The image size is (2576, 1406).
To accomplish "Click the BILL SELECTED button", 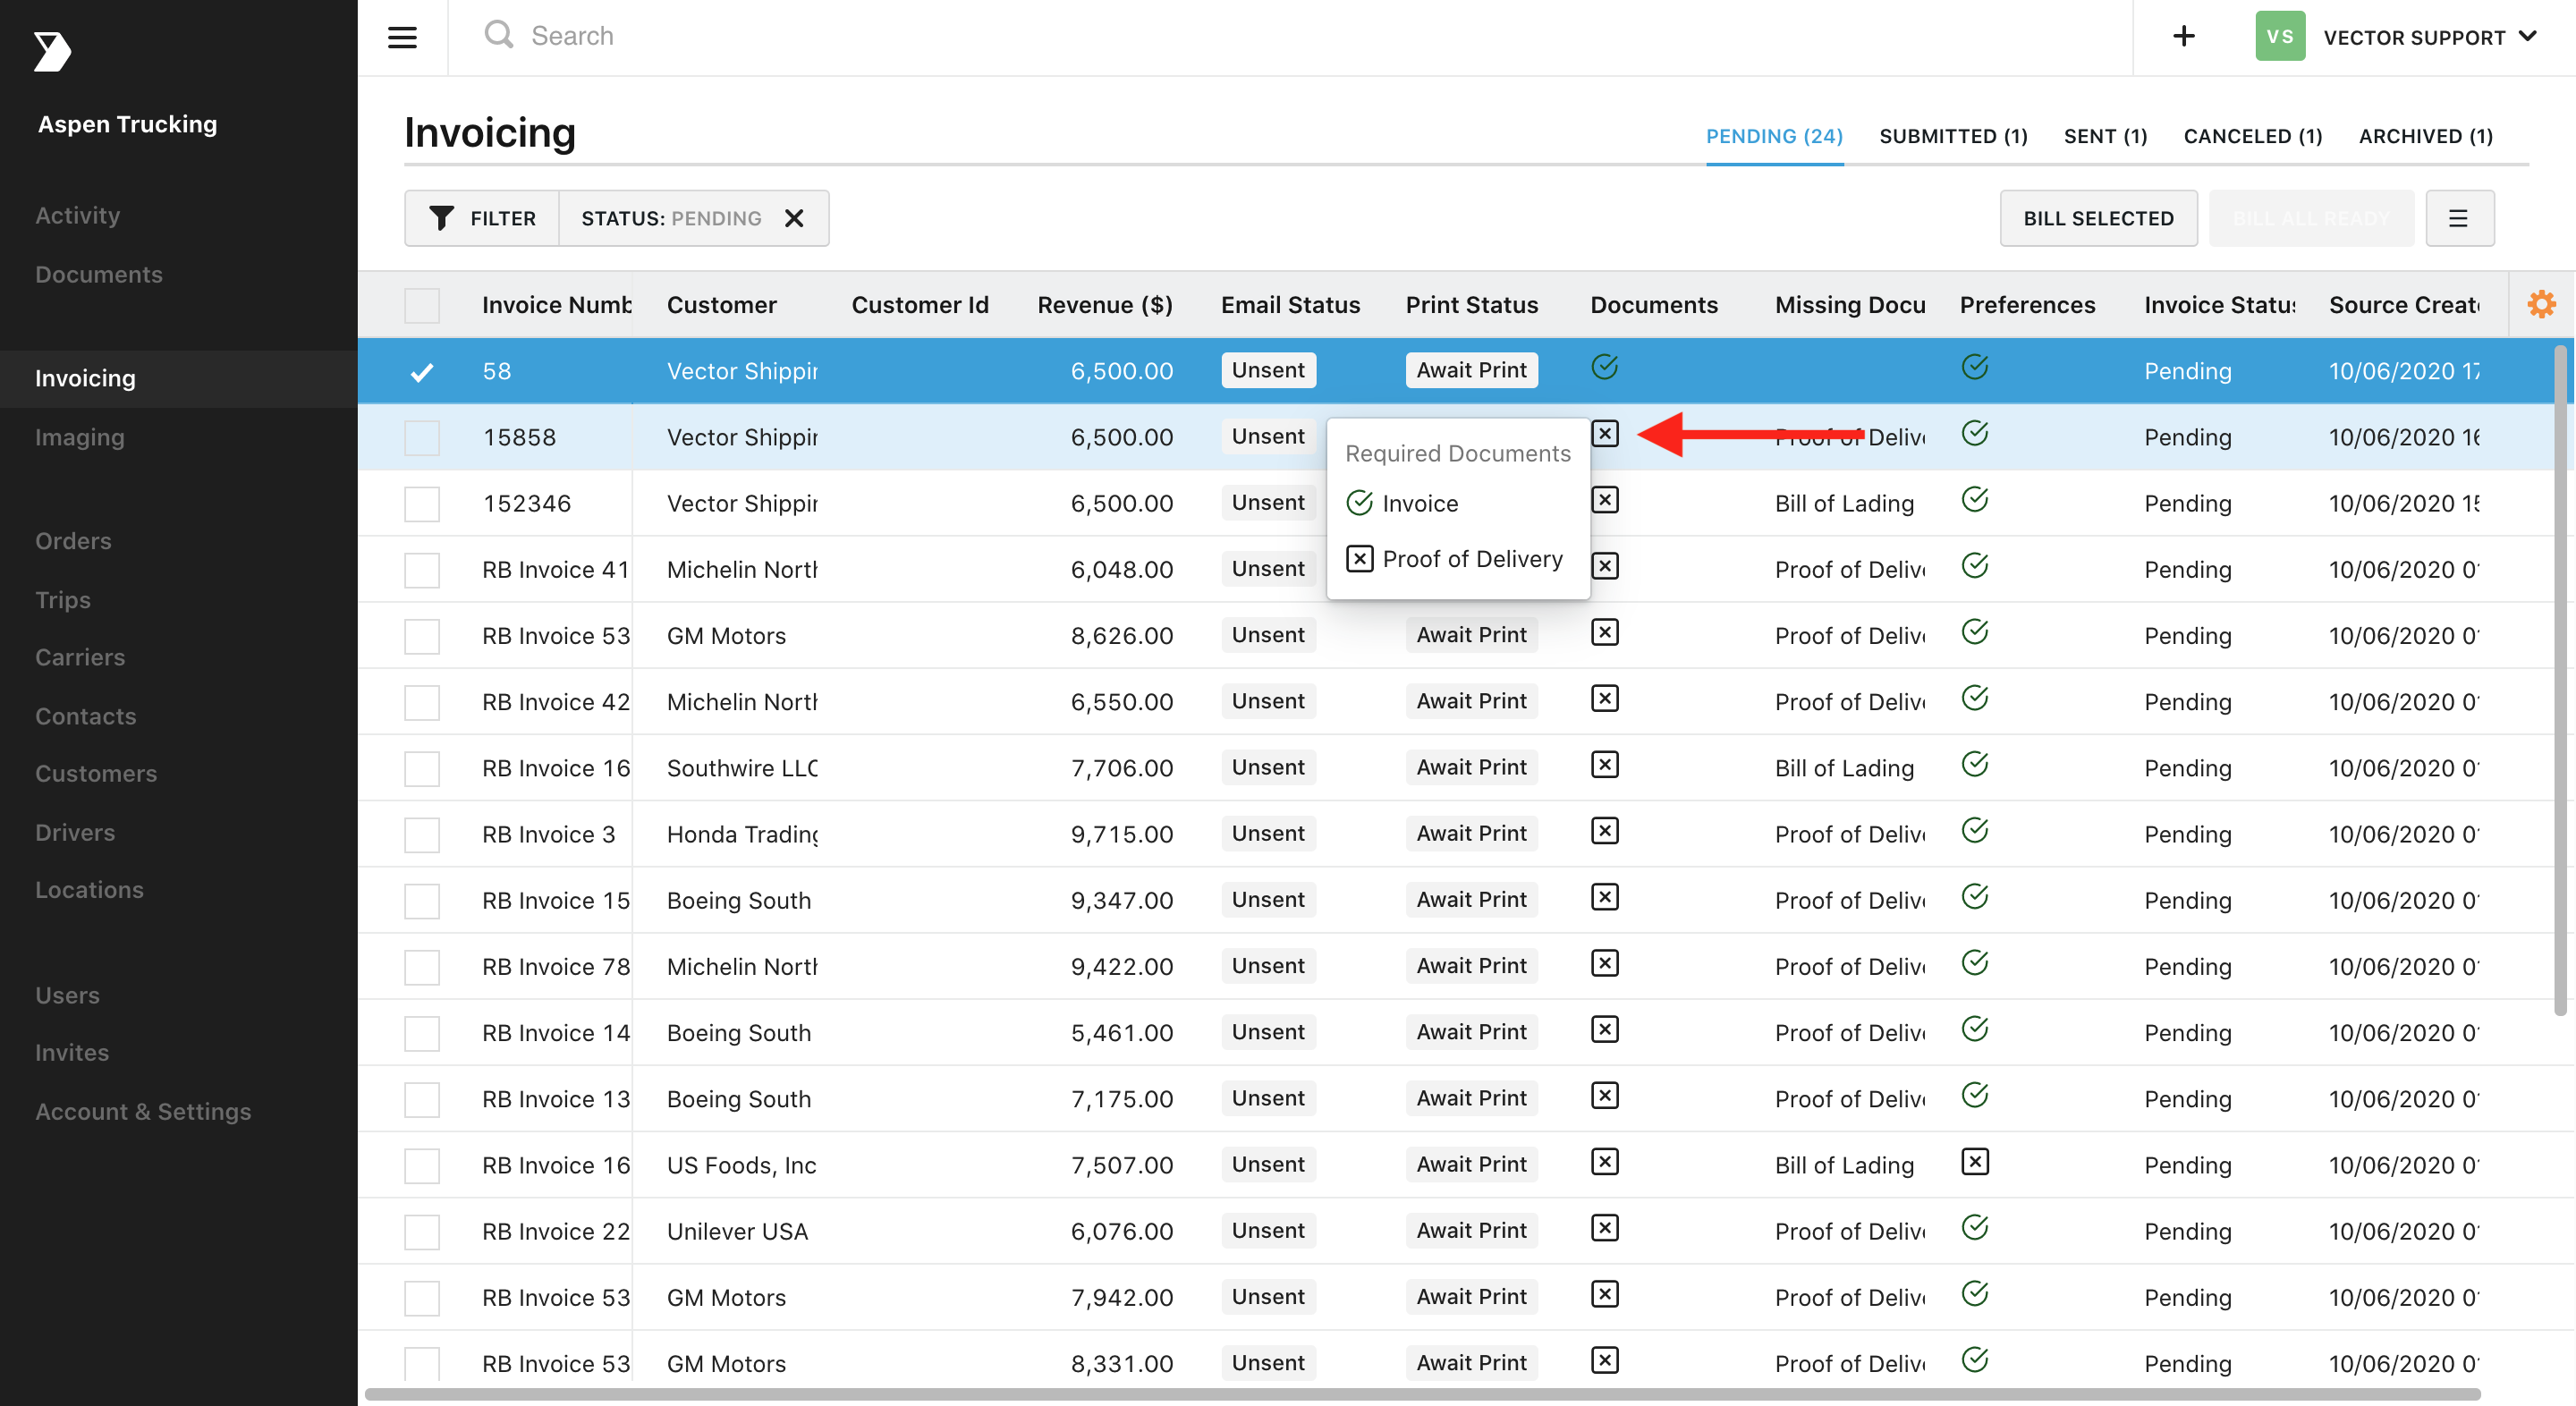I will 2097,218.
